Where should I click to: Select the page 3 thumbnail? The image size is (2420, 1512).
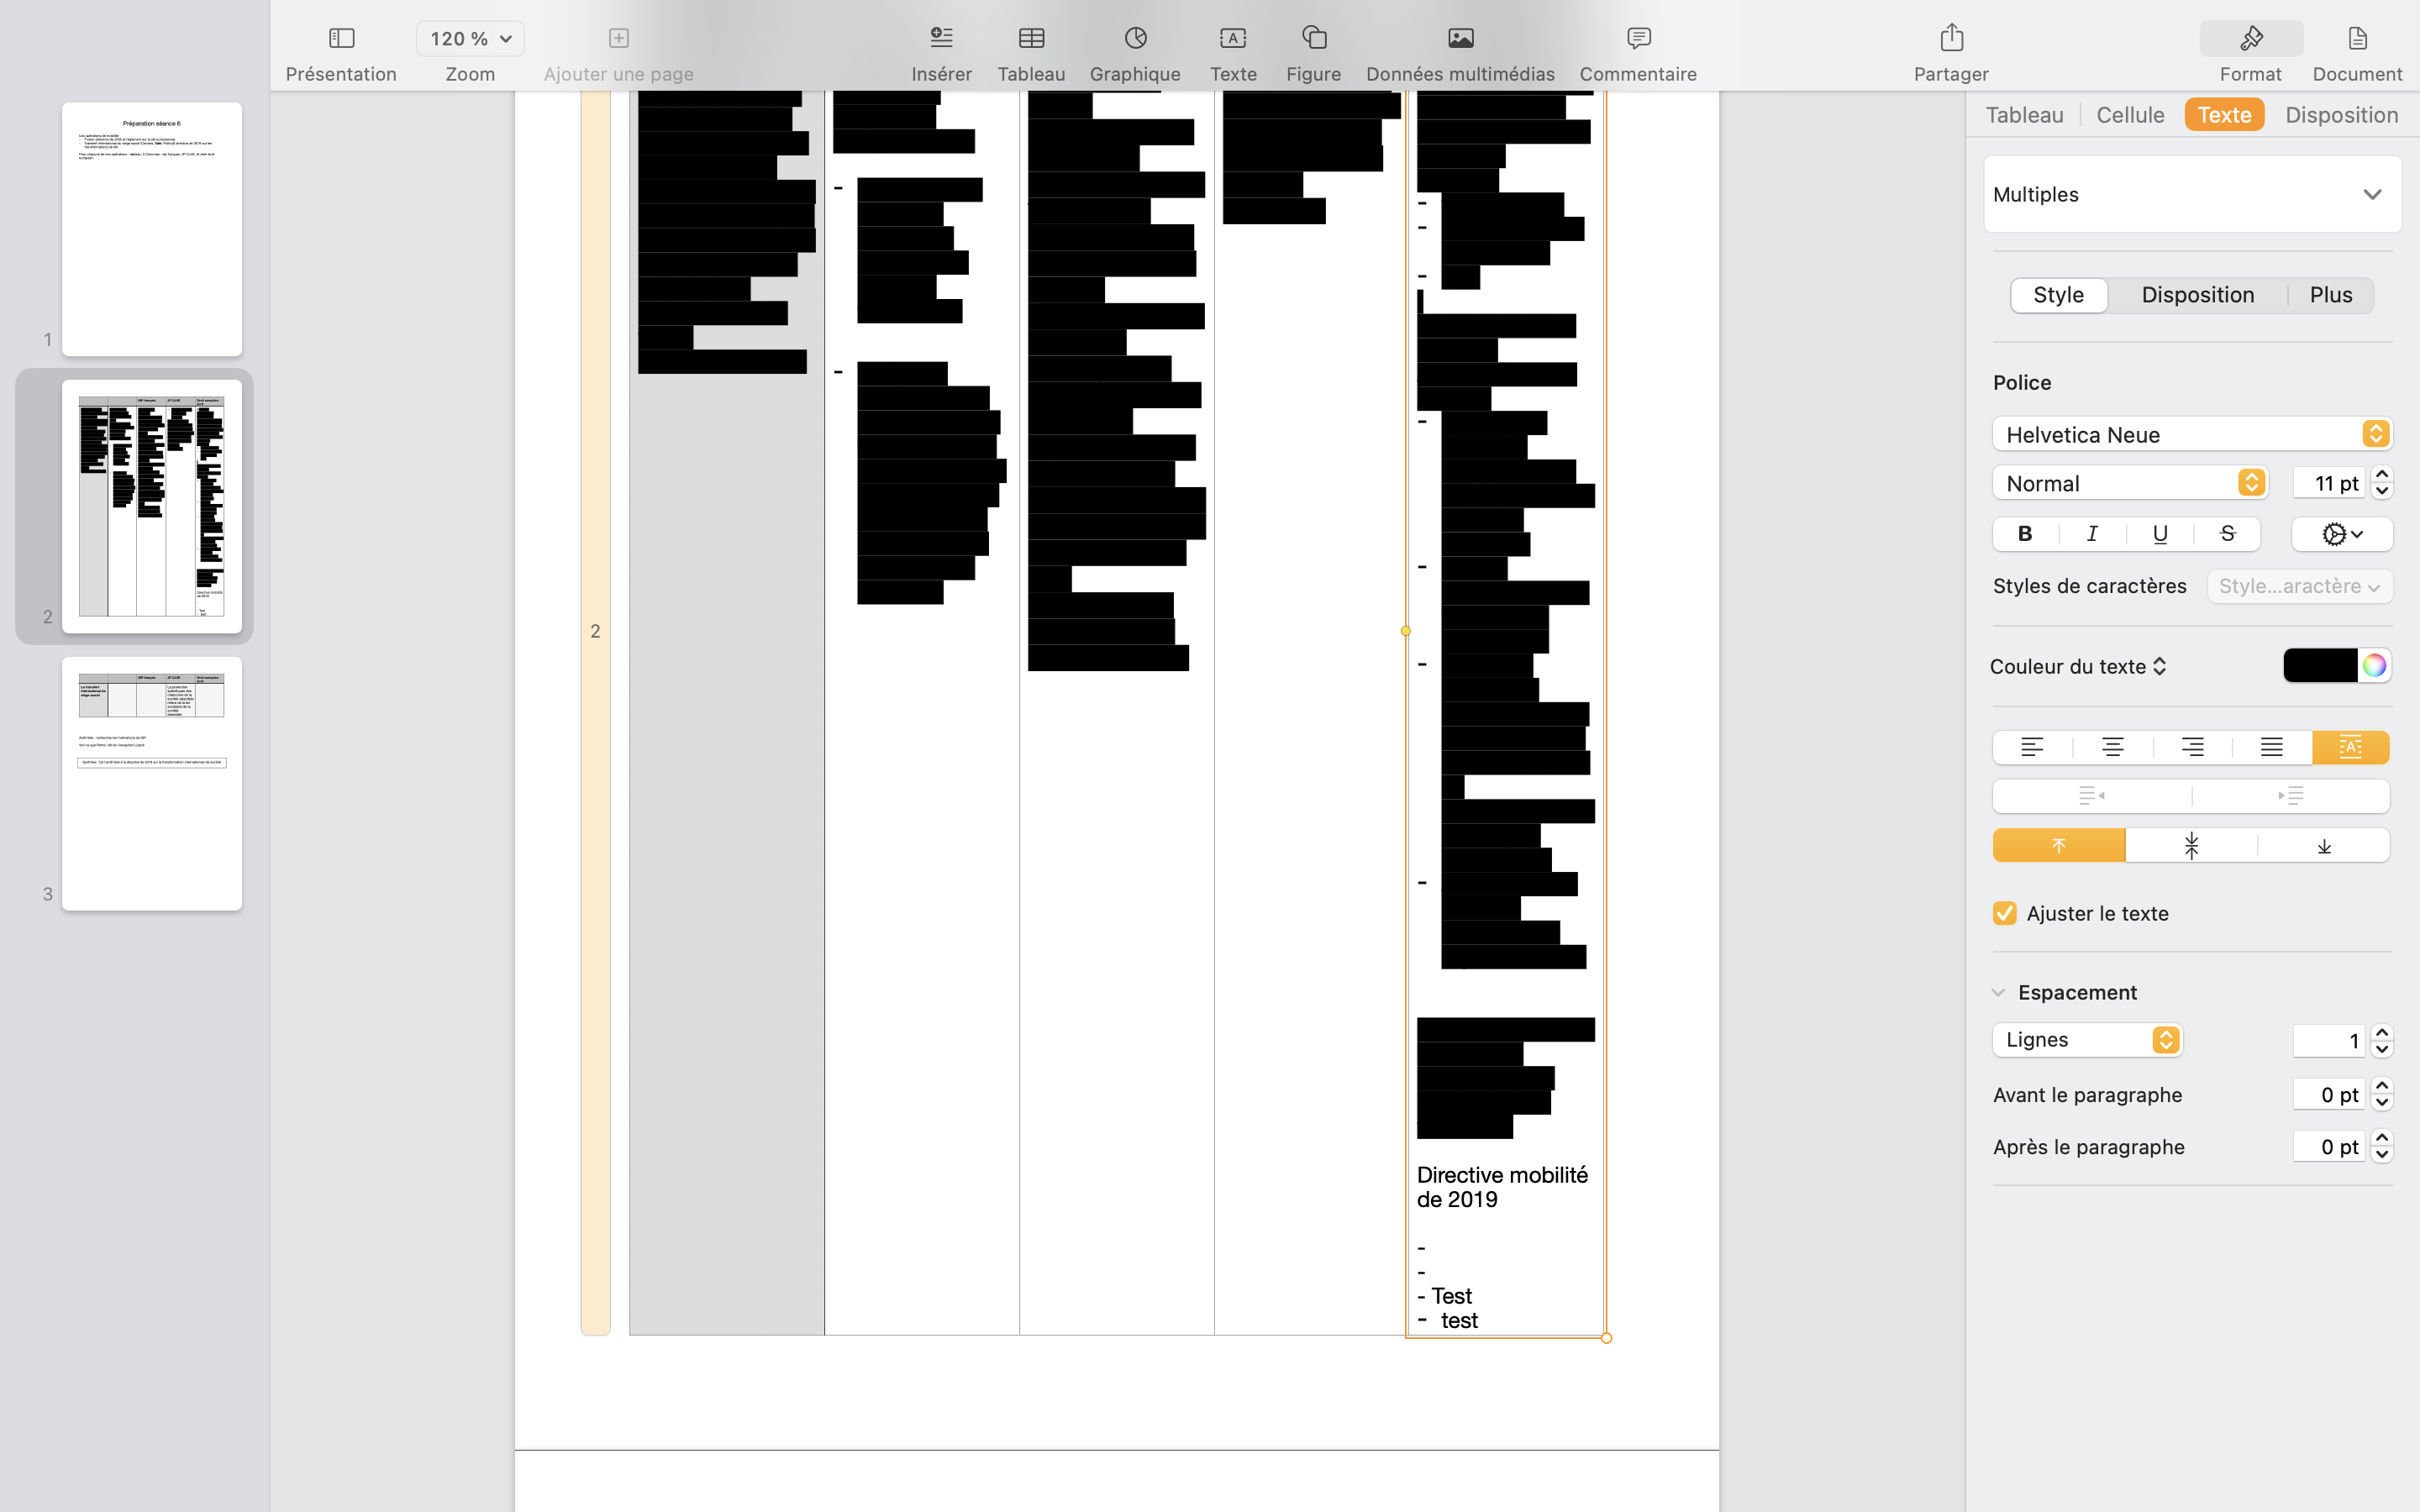pos(152,783)
